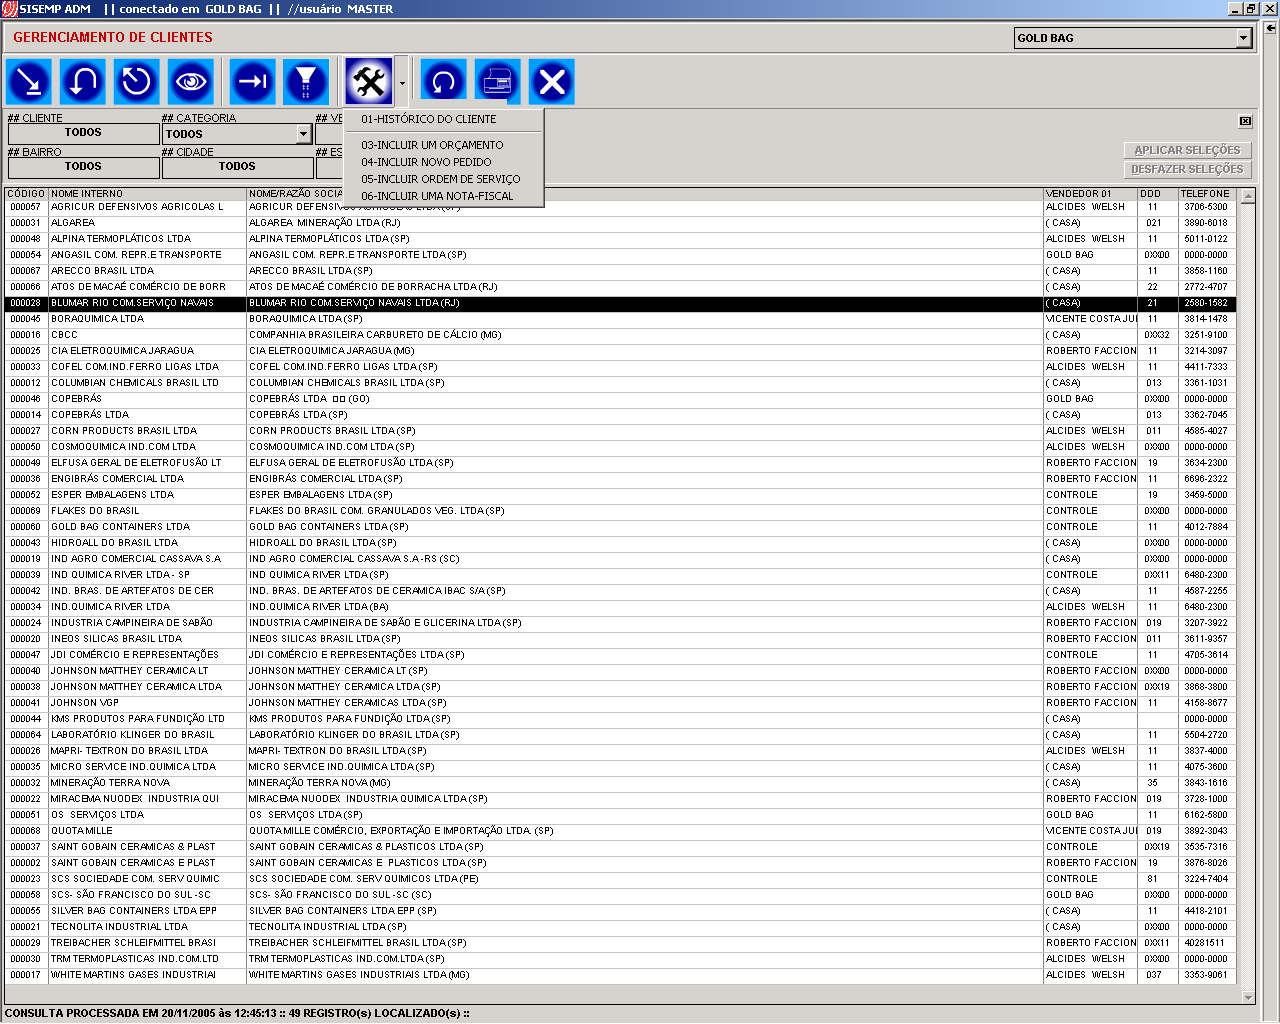The image size is (1280, 1024).
Task: Click the arrow-to-bar go-to icon
Action: 253,81
